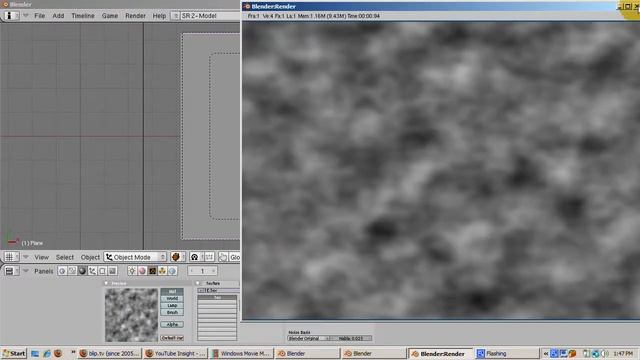Launch Internet Explorer from quick launch
This screenshot has height=360, width=640.
[47, 353]
